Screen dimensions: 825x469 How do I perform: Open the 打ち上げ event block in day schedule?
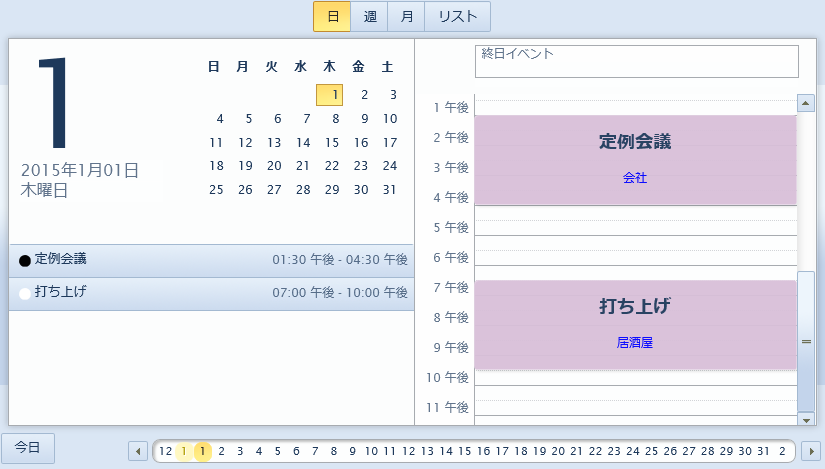636,325
